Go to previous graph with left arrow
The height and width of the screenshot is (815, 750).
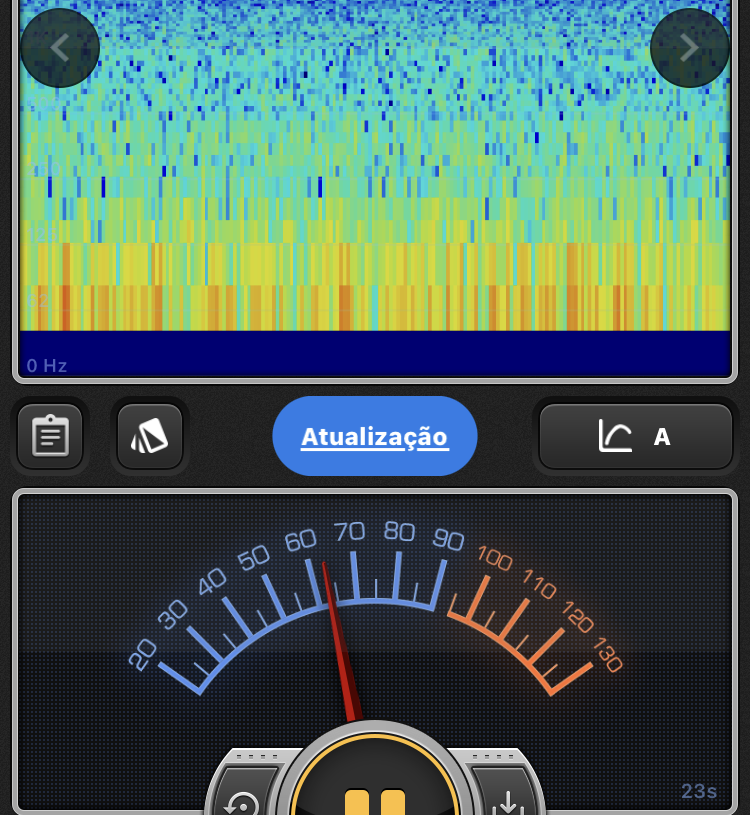click(59, 48)
